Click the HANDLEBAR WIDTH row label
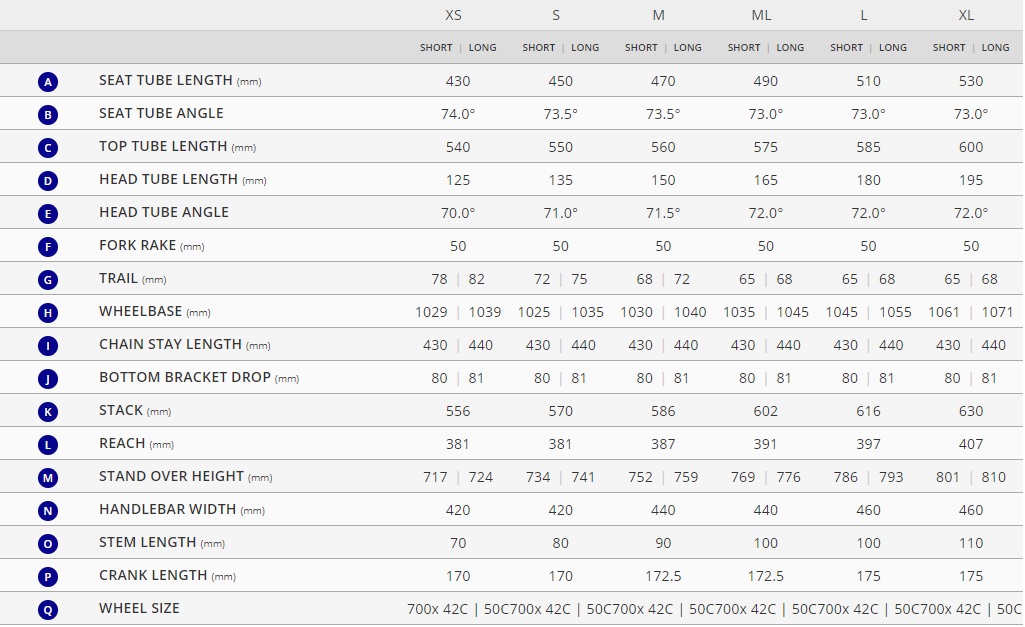The height and width of the screenshot is (627, 1025). point(167,509)
